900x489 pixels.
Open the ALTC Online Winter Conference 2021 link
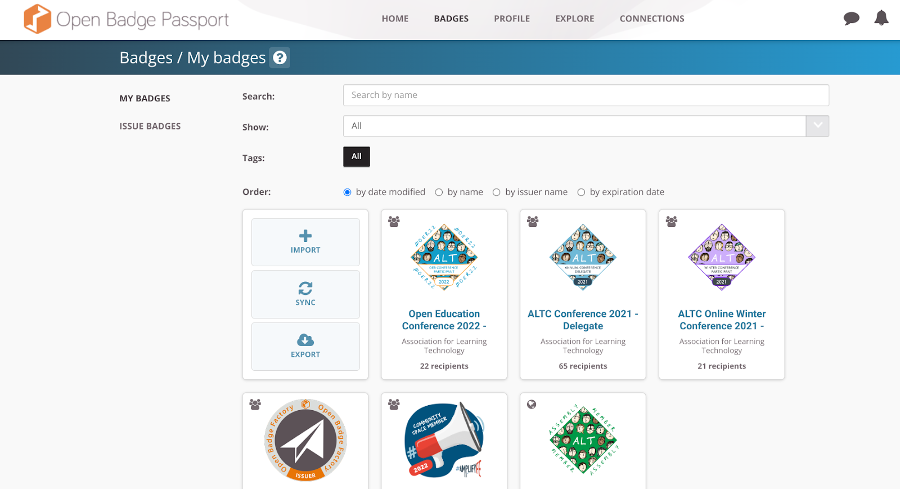point(721,320)
